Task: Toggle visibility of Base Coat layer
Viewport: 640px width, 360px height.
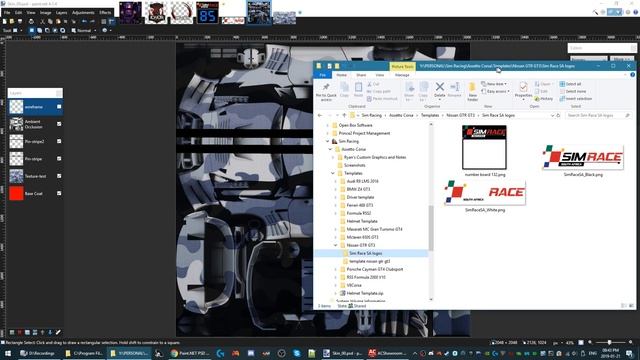Action: [x=59, y=193]
